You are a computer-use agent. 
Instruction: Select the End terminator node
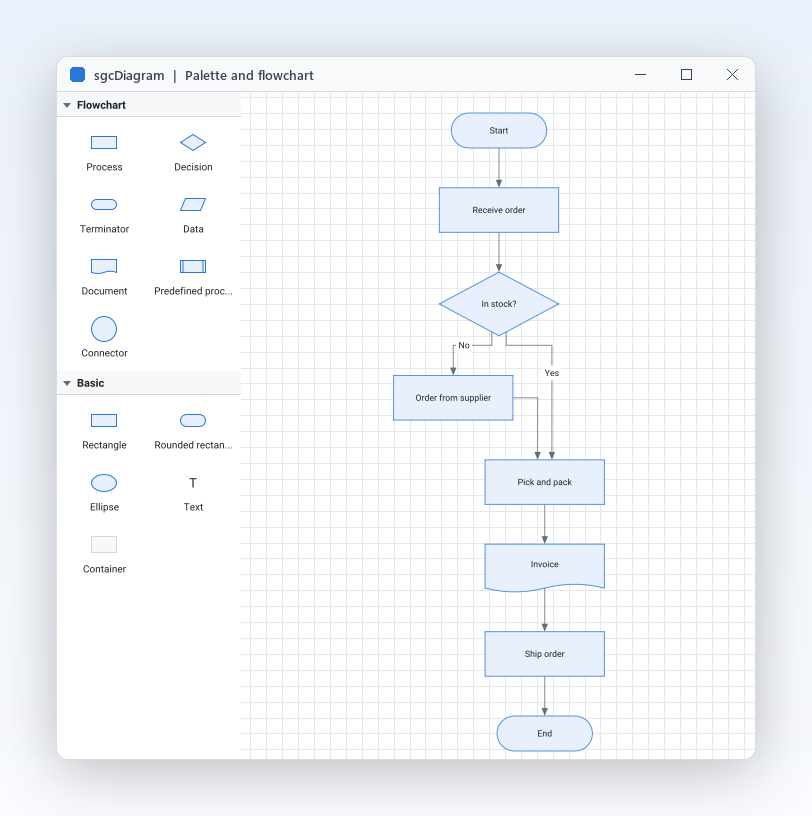coord(544,733)
